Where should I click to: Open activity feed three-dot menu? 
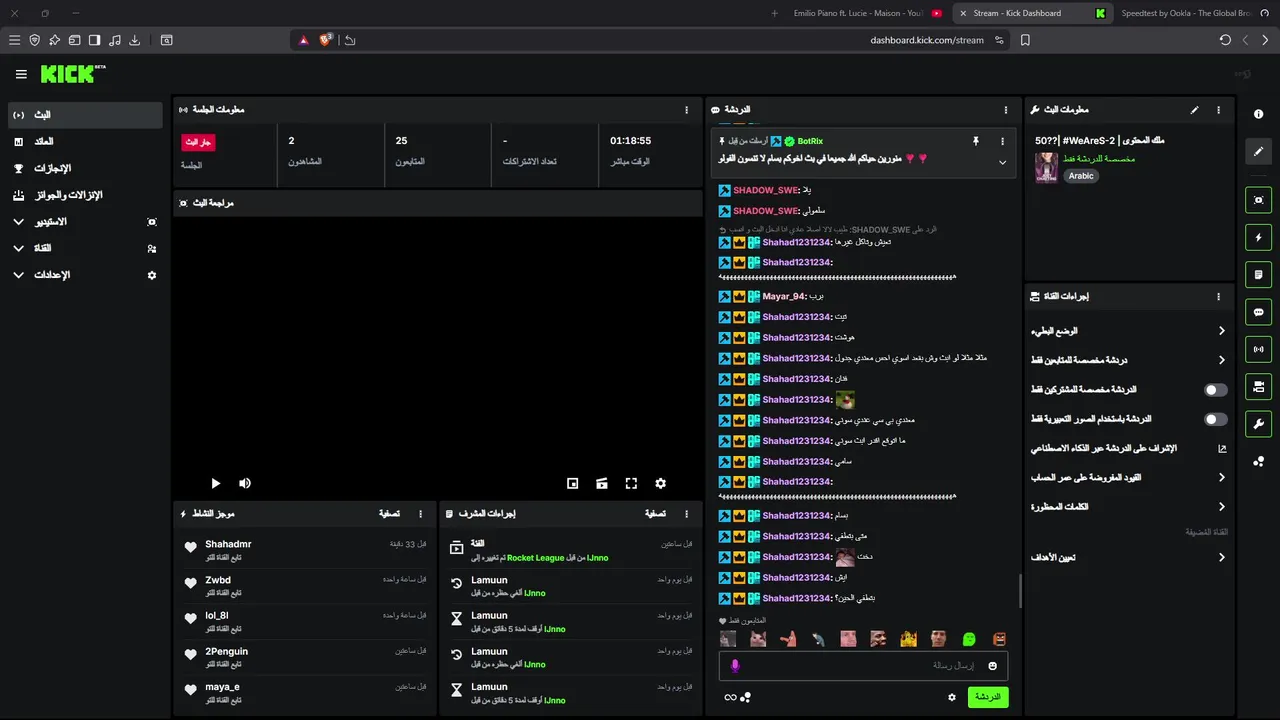pos(420,514)
